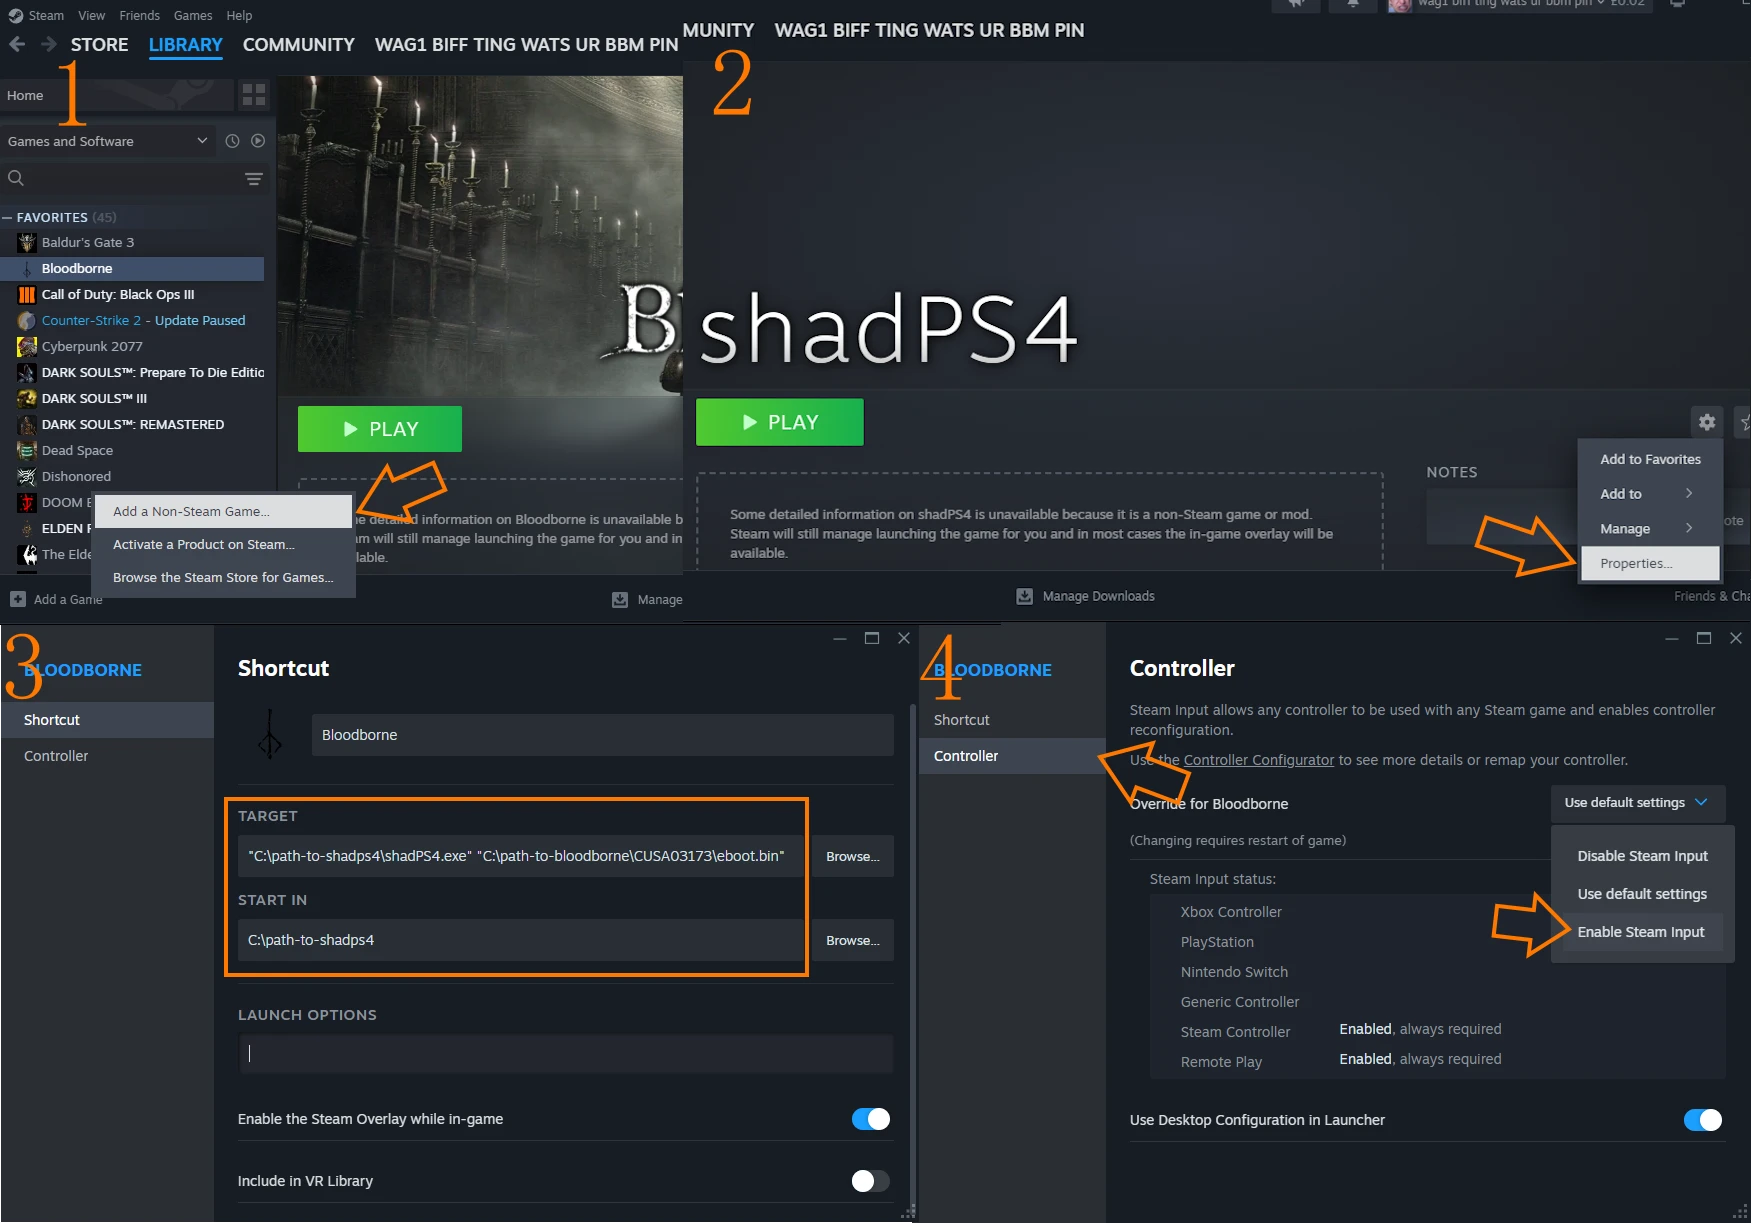
Task: Click the Steam logo menu icon
Action: 16,15
